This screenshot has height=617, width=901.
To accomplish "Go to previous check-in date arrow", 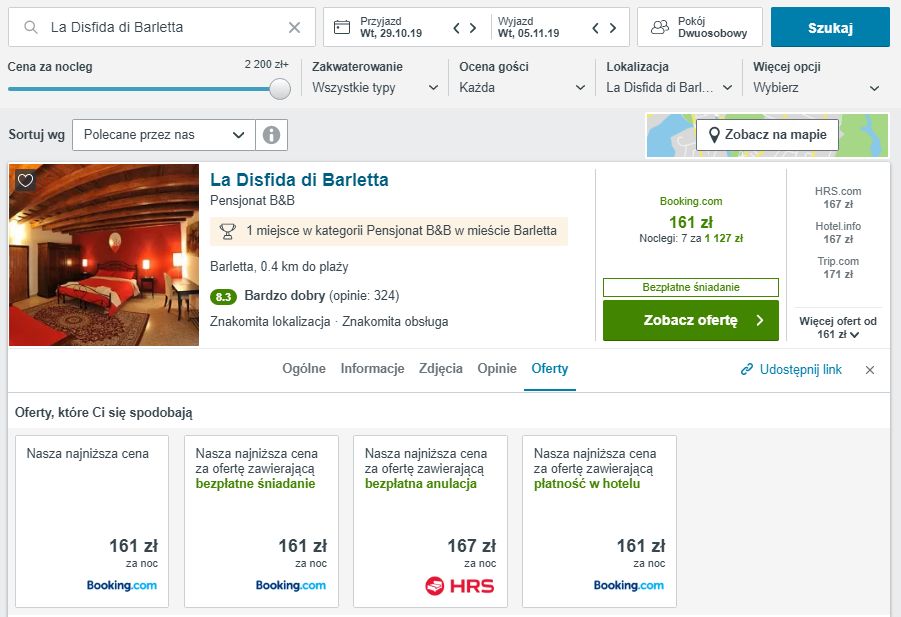I will click(457, 28).
